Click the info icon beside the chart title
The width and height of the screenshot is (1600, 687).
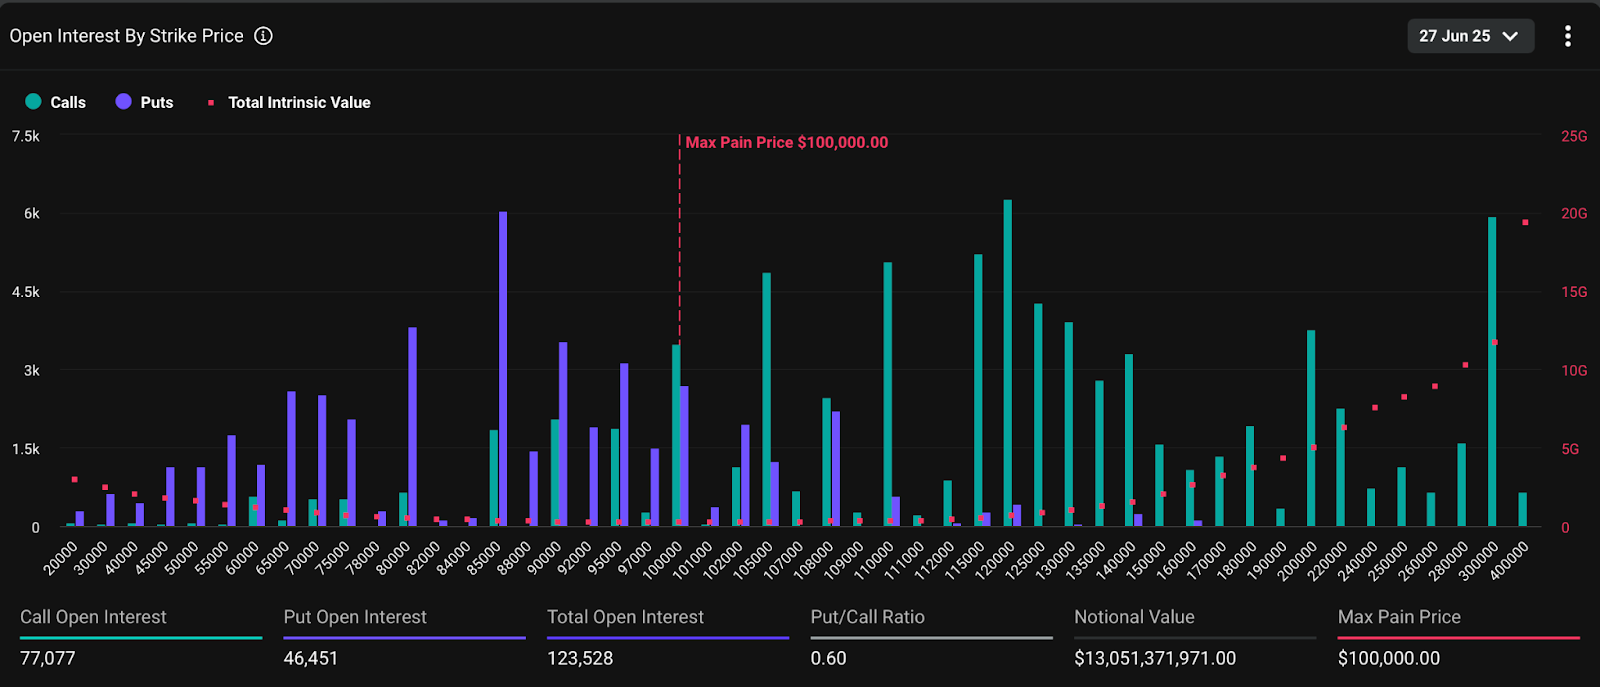click(x=263, y=36)
